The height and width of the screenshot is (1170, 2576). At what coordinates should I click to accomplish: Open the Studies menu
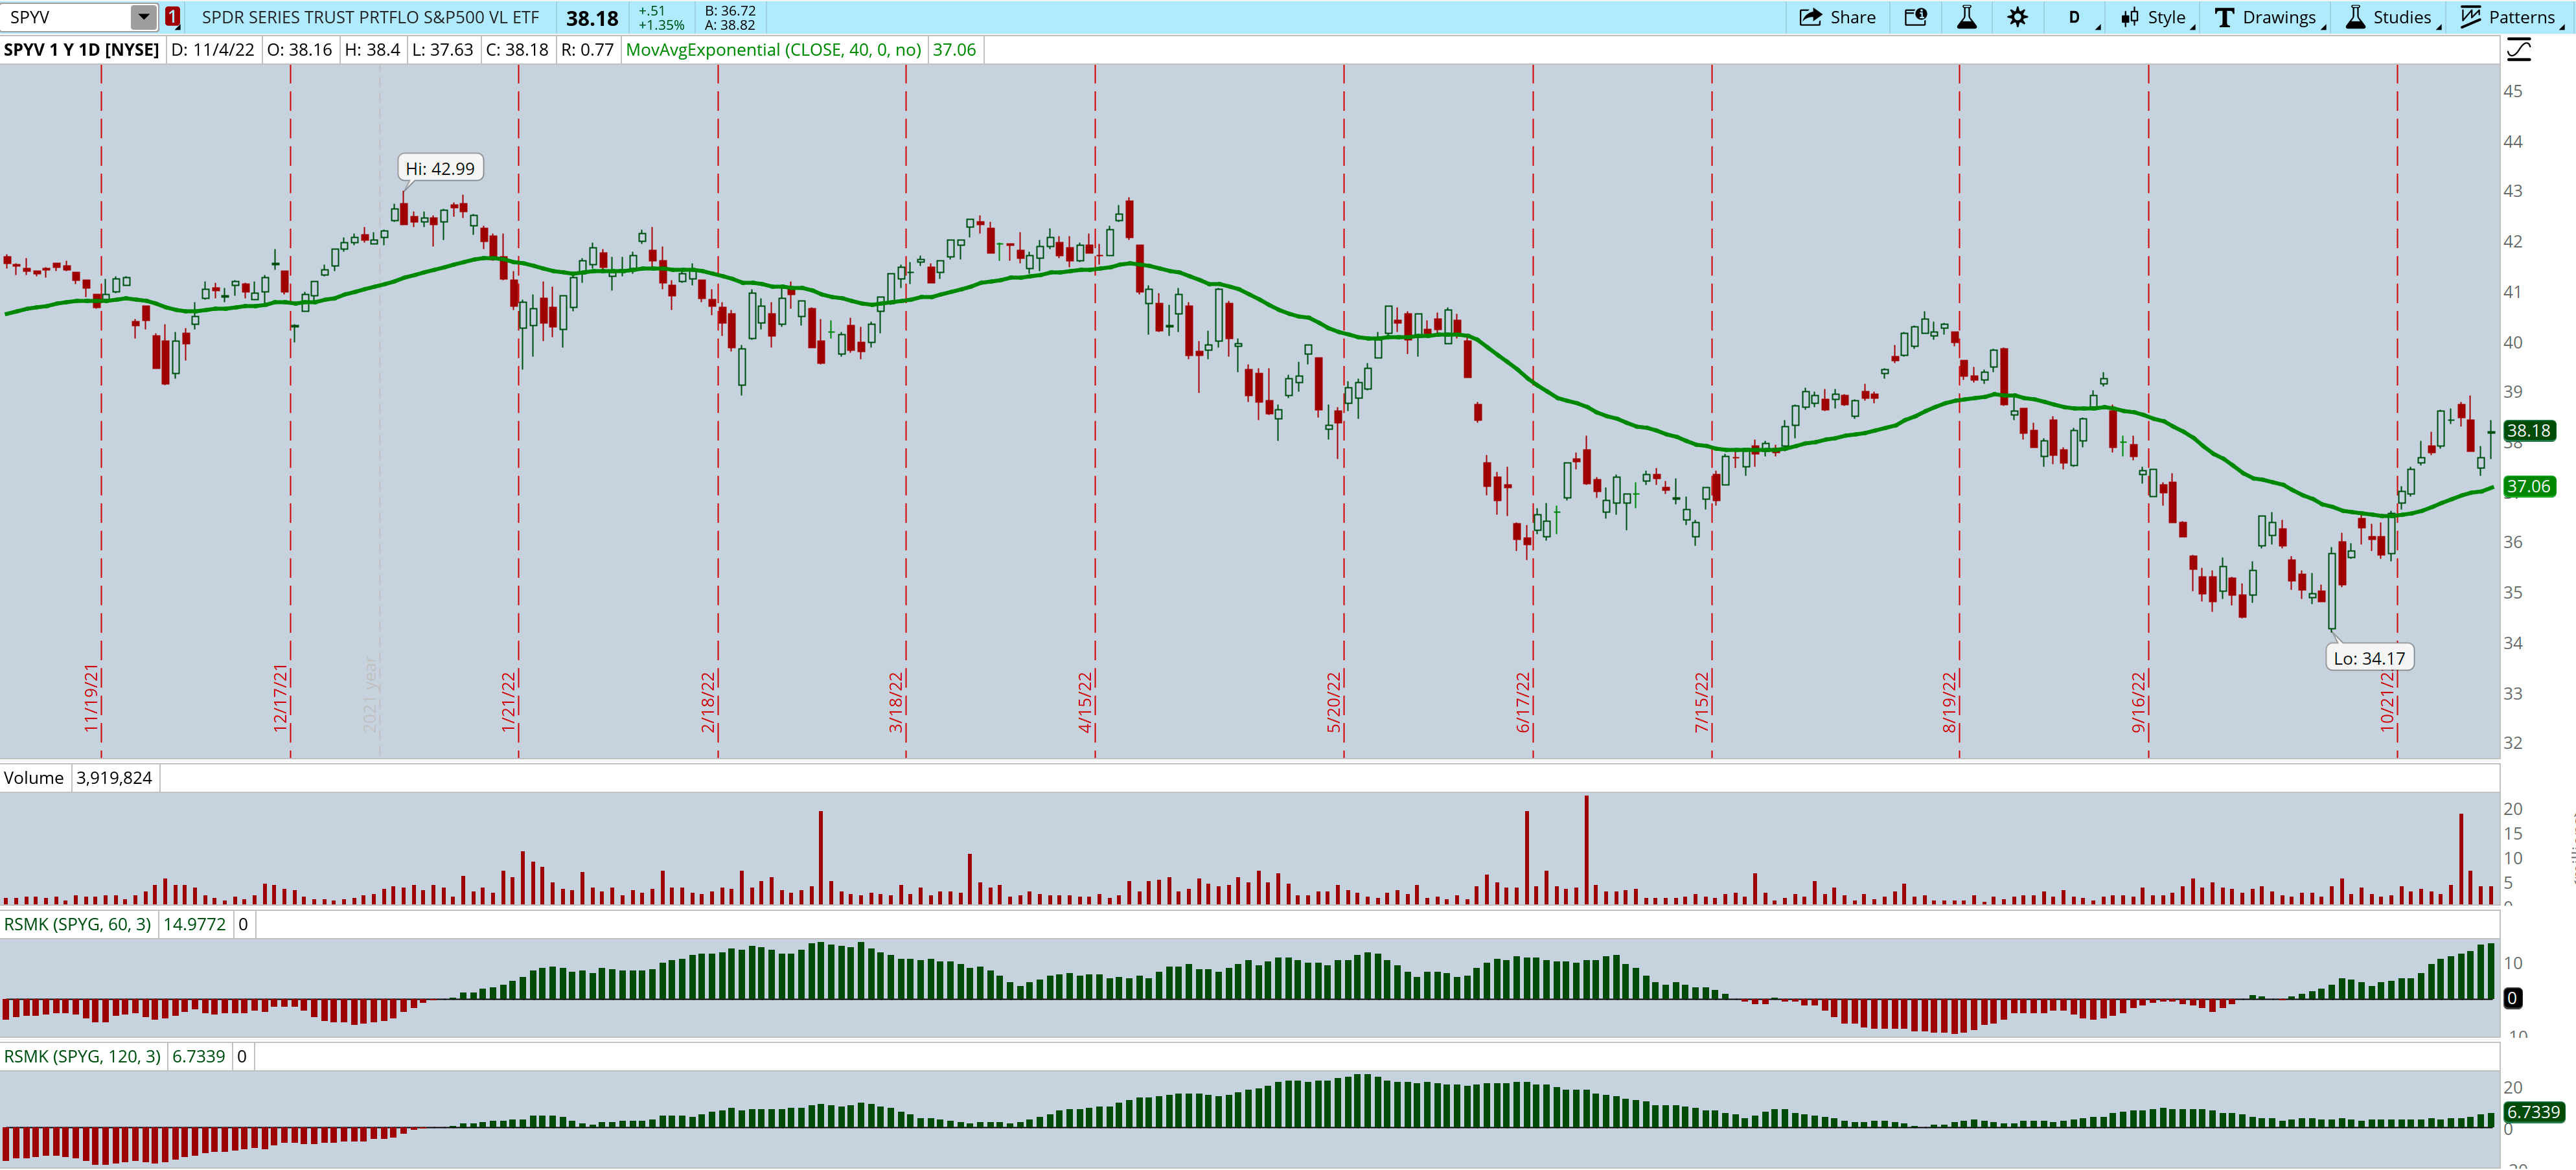pyautogui.click(x=2392, y=17)
